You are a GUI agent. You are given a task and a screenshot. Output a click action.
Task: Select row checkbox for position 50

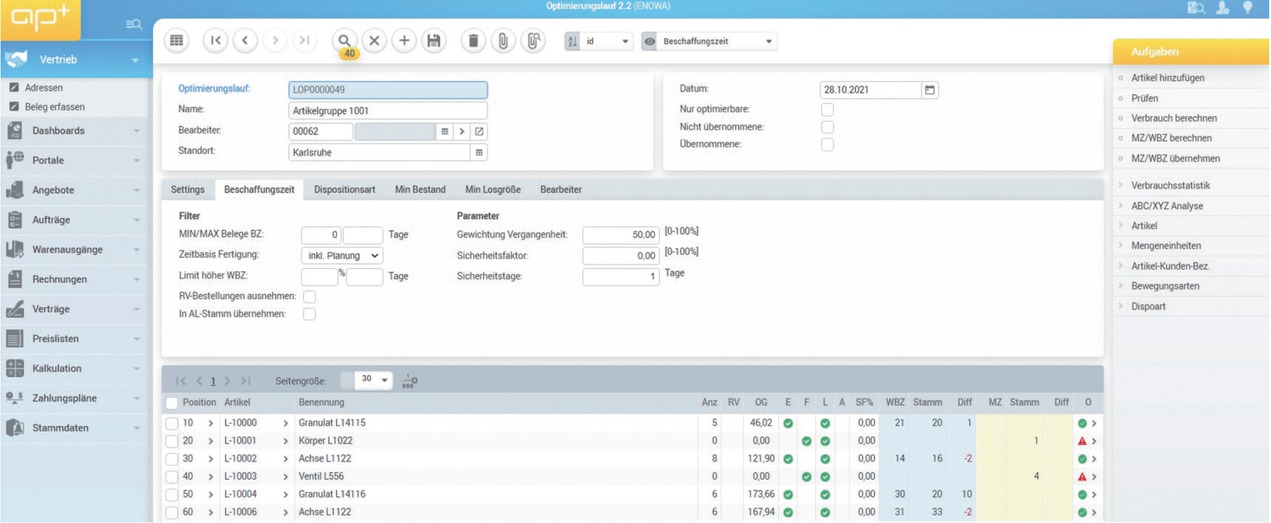pyautogui.click(x=172, y=495)
